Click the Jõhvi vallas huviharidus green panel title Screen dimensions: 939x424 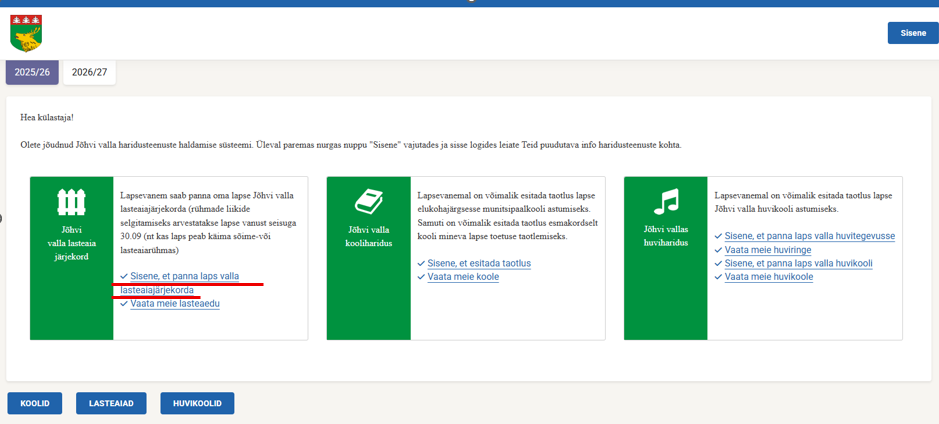(x=665, y=235)
